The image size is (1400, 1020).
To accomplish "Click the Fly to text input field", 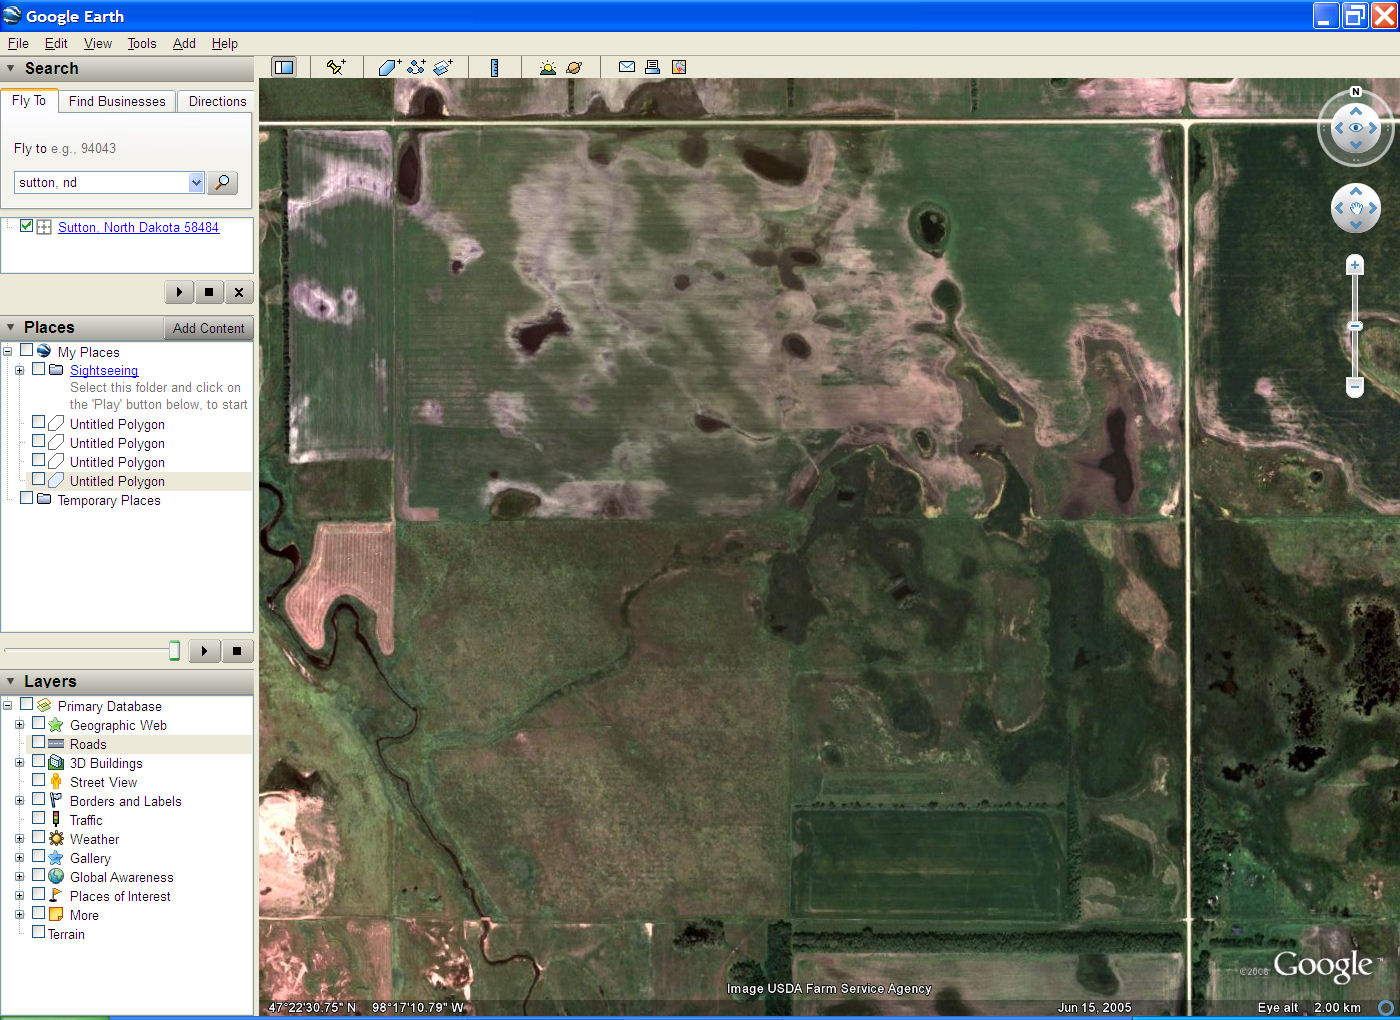I will click(101, 182).
